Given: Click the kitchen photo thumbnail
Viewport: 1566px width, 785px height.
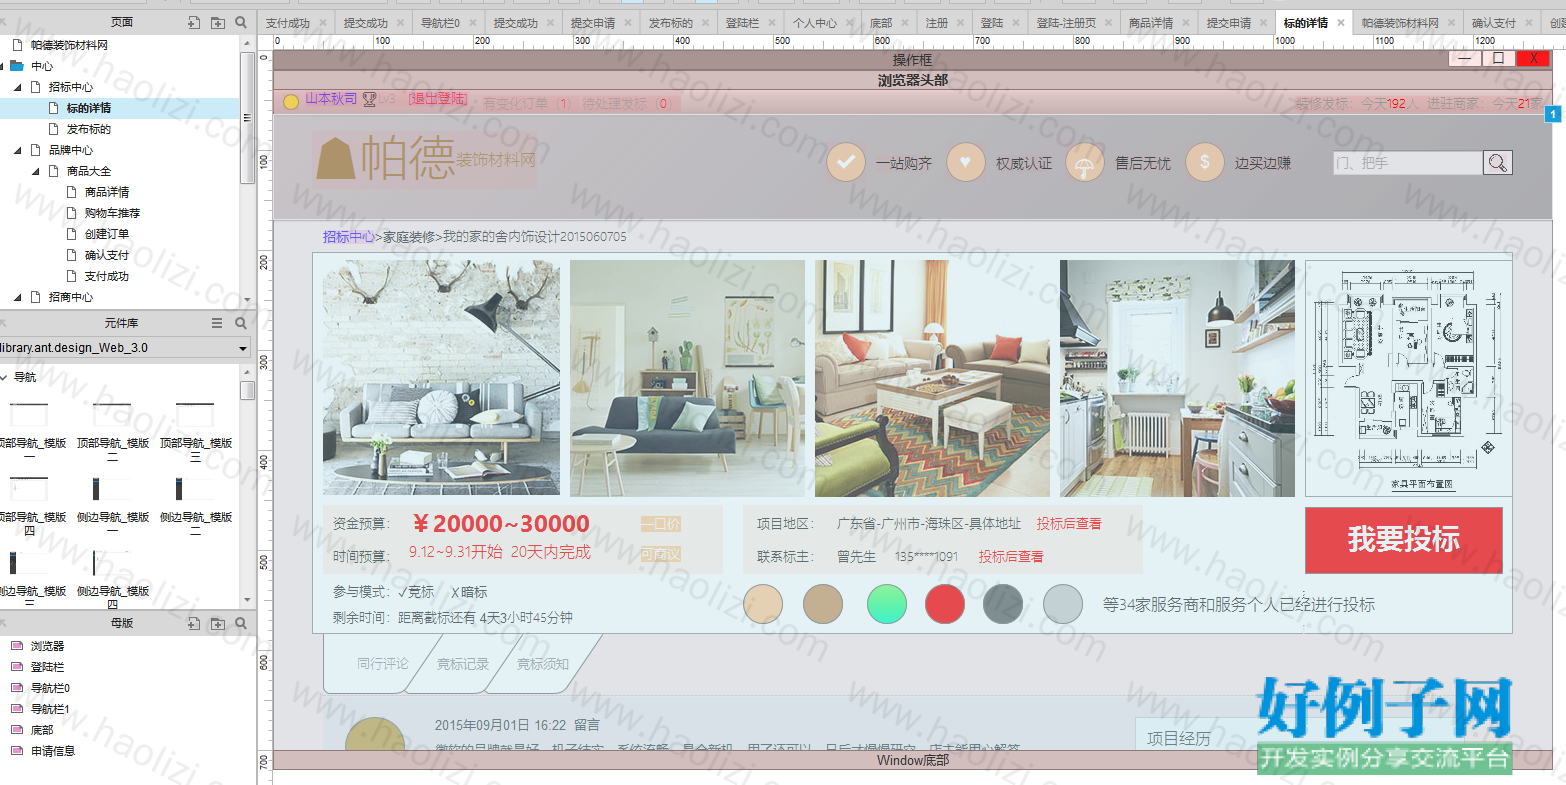Looking at the screenshot, I should tap(1177, 378).
